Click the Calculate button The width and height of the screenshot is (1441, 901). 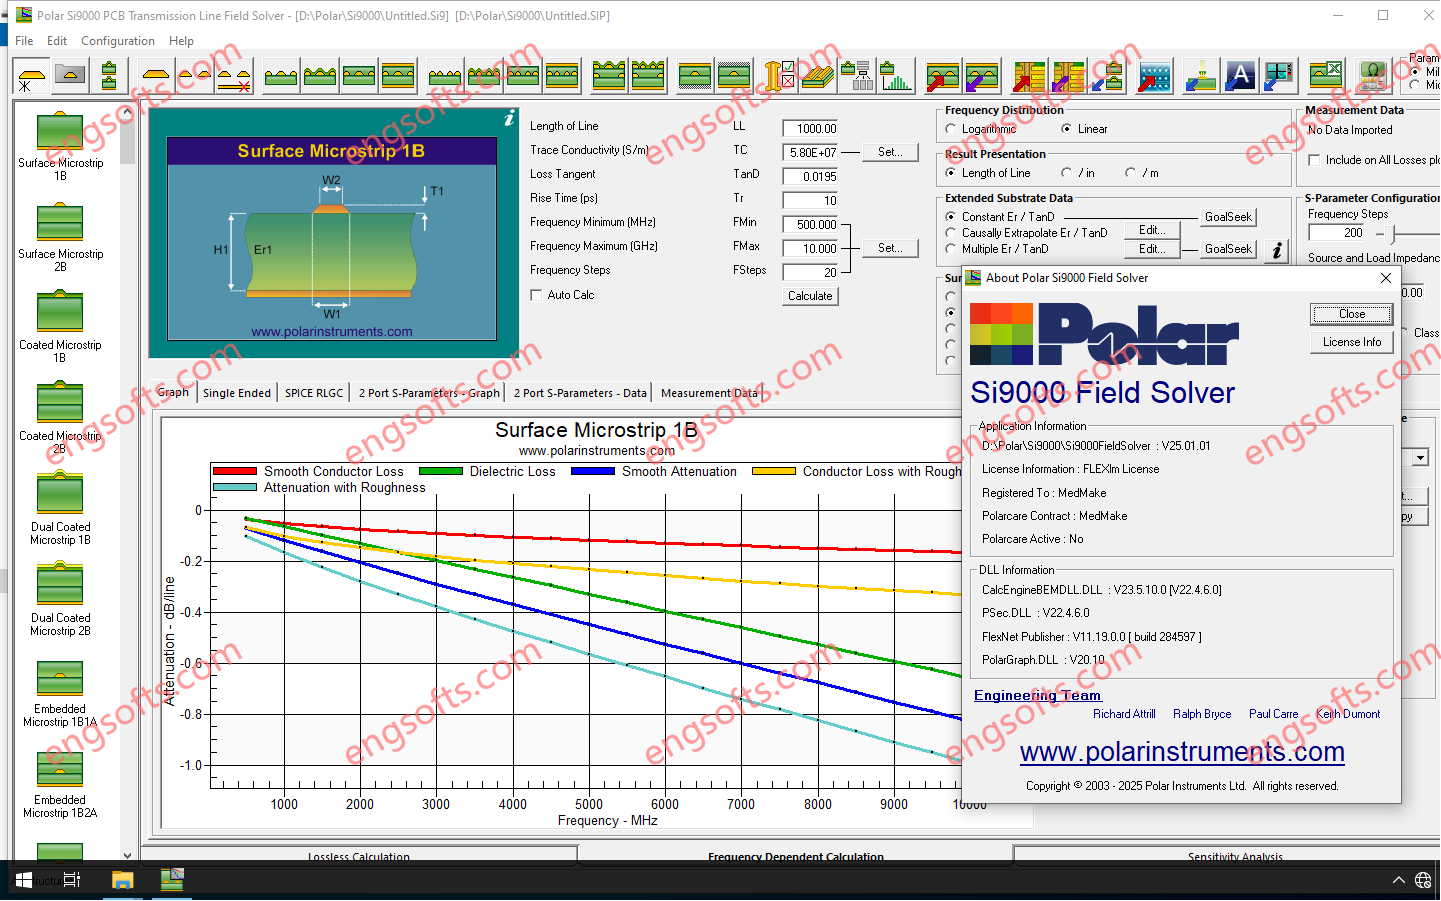809,295
